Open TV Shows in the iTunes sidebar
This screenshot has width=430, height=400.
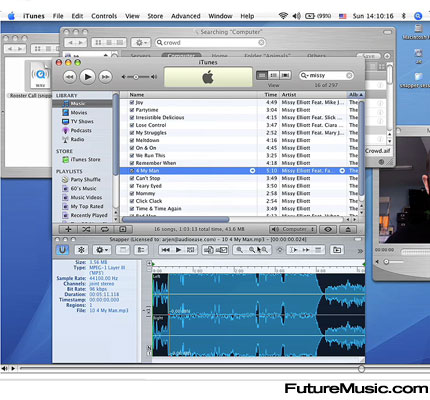tap(82, 122)
